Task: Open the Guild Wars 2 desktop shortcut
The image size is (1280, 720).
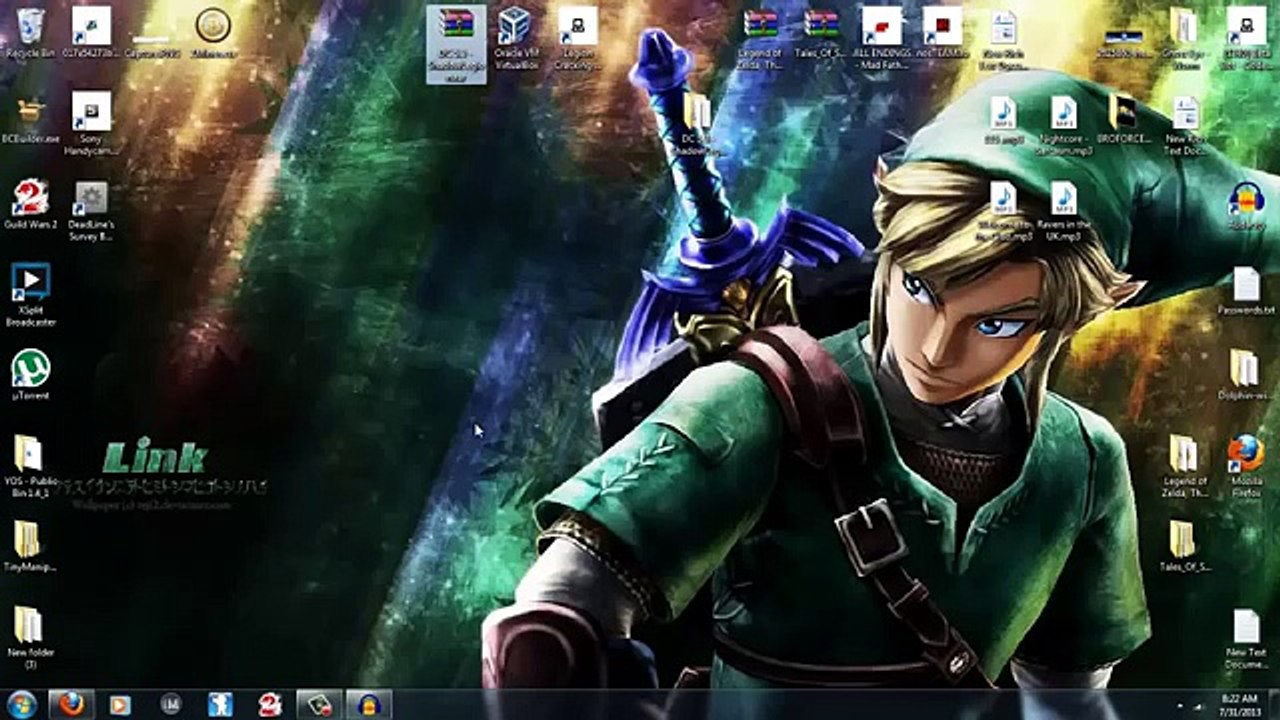Action: click(30, 205)
